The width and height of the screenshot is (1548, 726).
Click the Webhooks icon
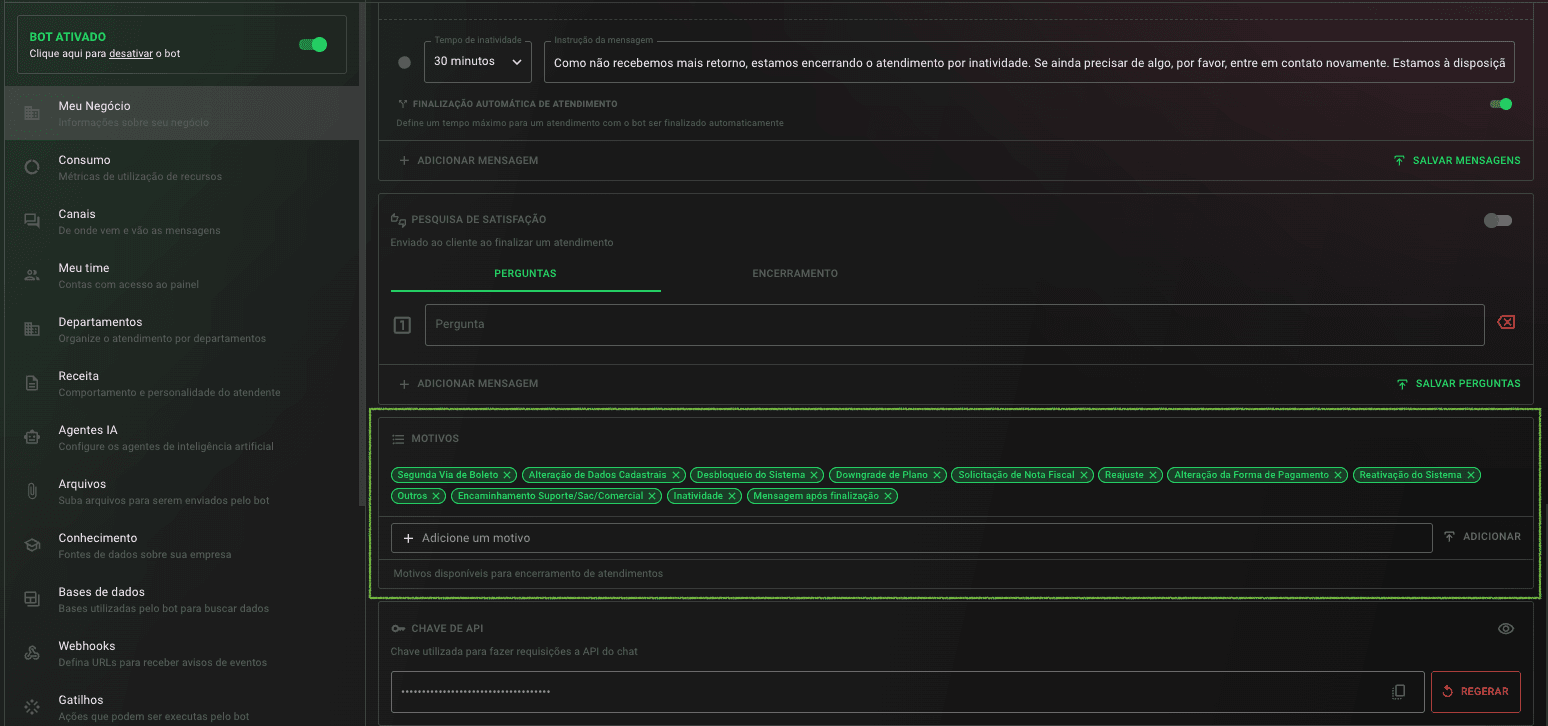point(32,653)
